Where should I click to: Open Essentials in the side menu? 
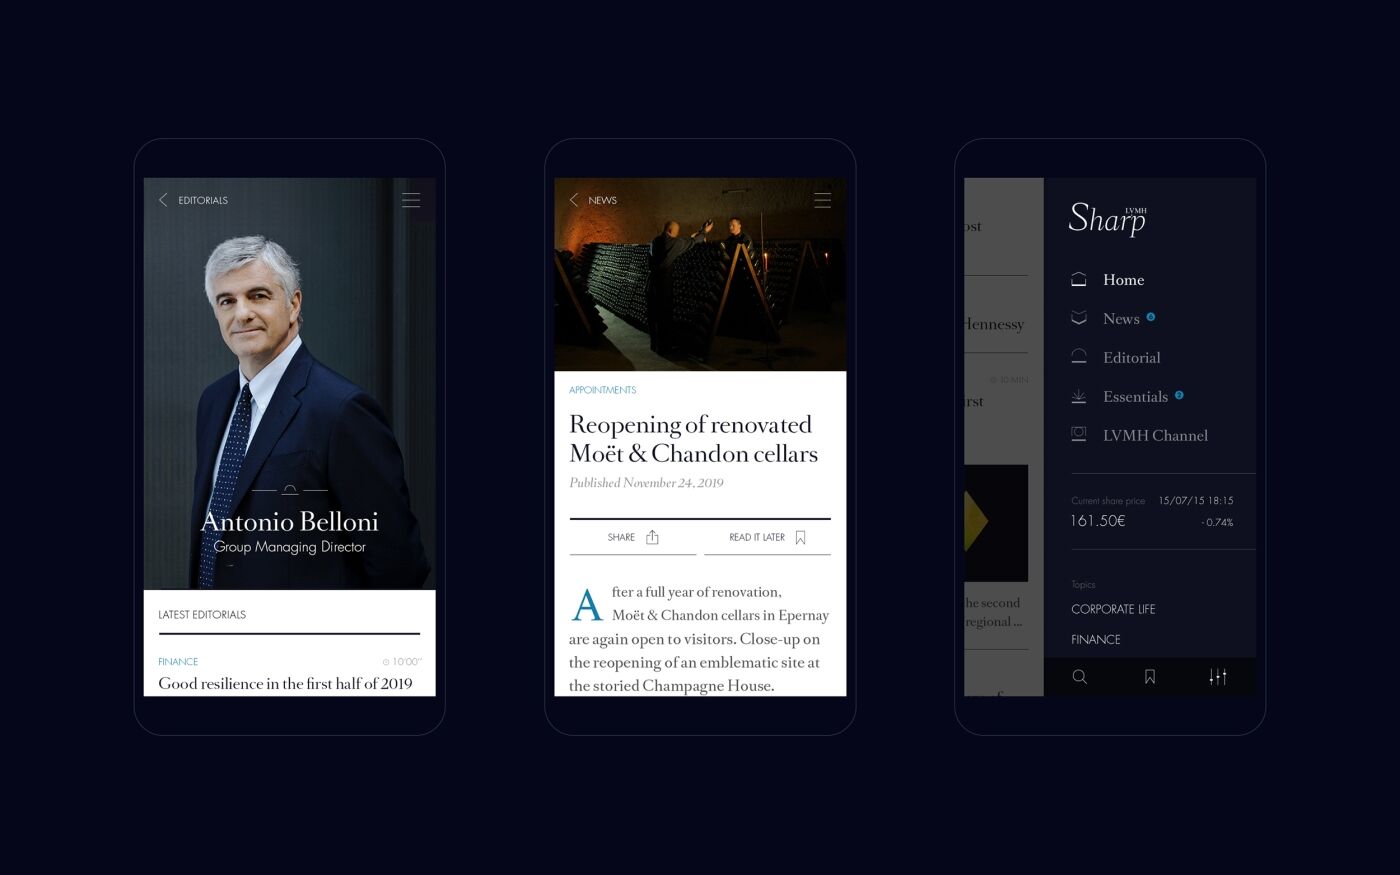pyautogui.click(x=1135, y=397)
